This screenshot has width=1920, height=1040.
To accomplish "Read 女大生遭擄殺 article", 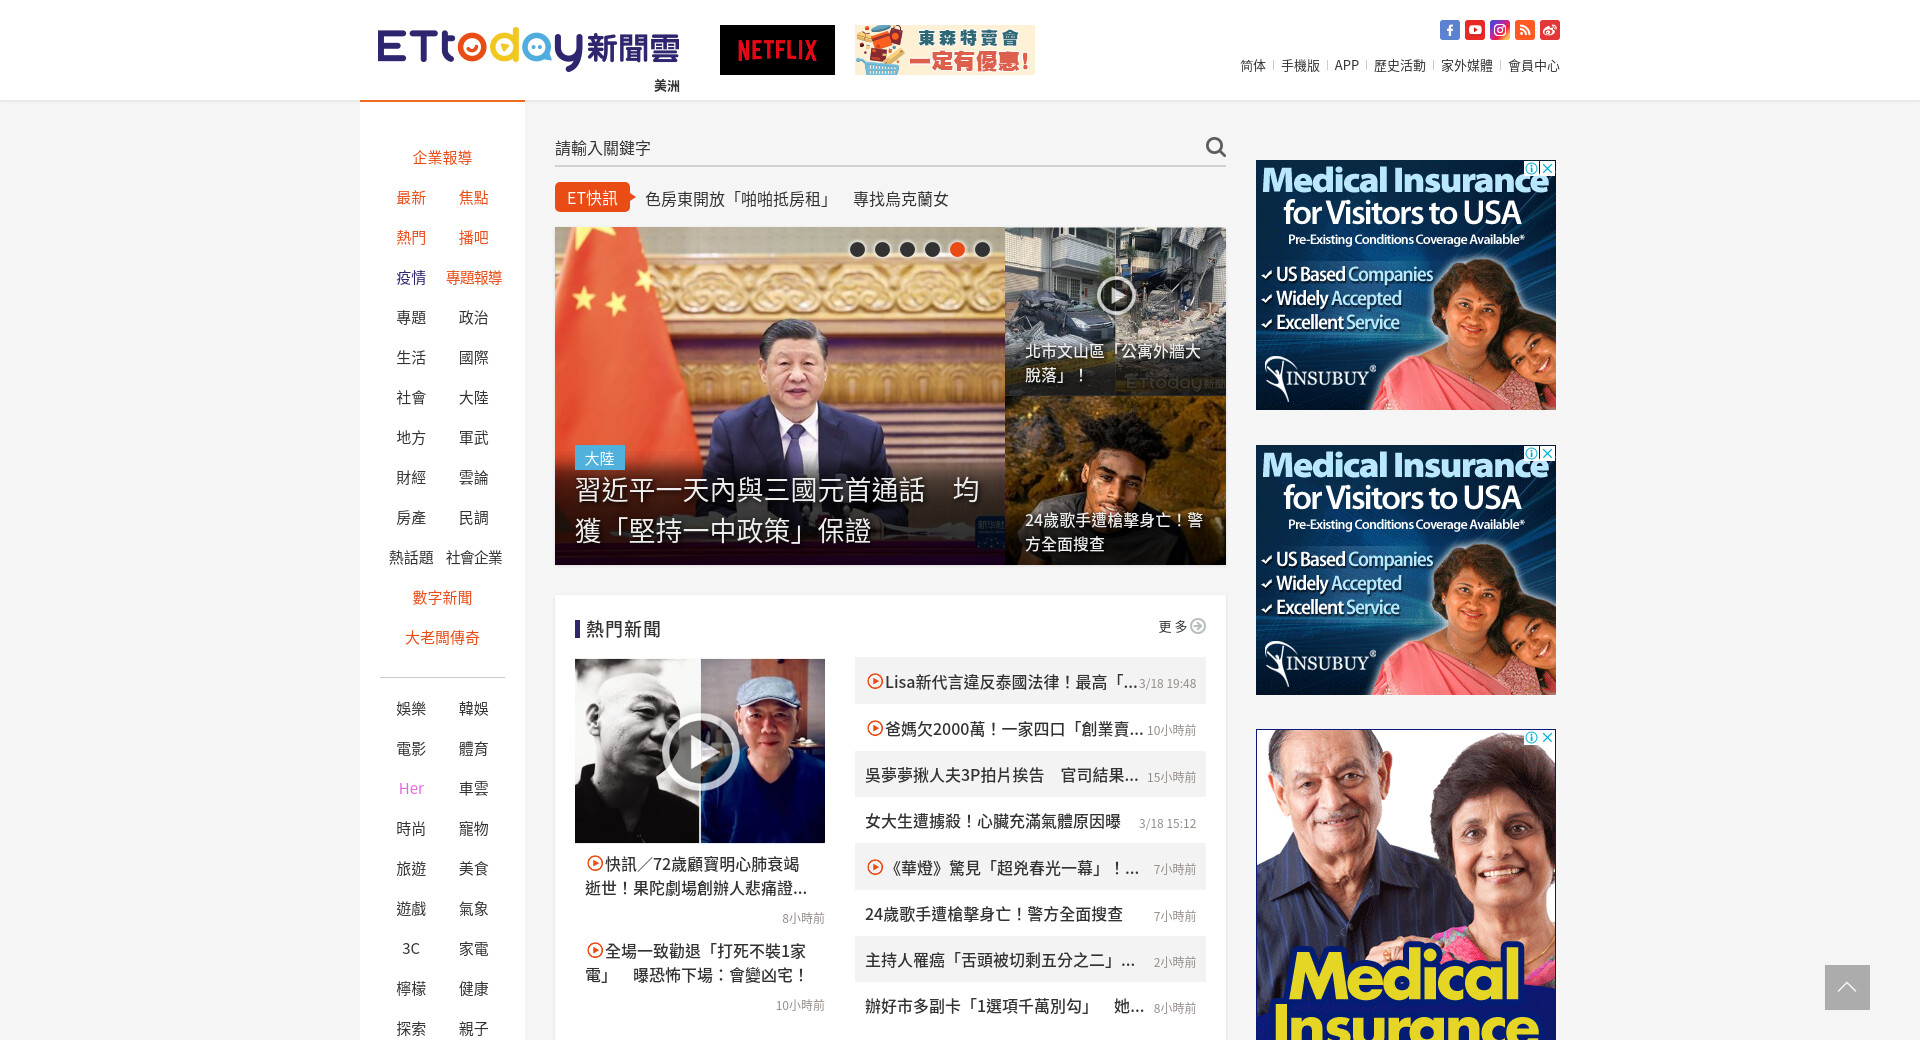I will pos(993,821).
